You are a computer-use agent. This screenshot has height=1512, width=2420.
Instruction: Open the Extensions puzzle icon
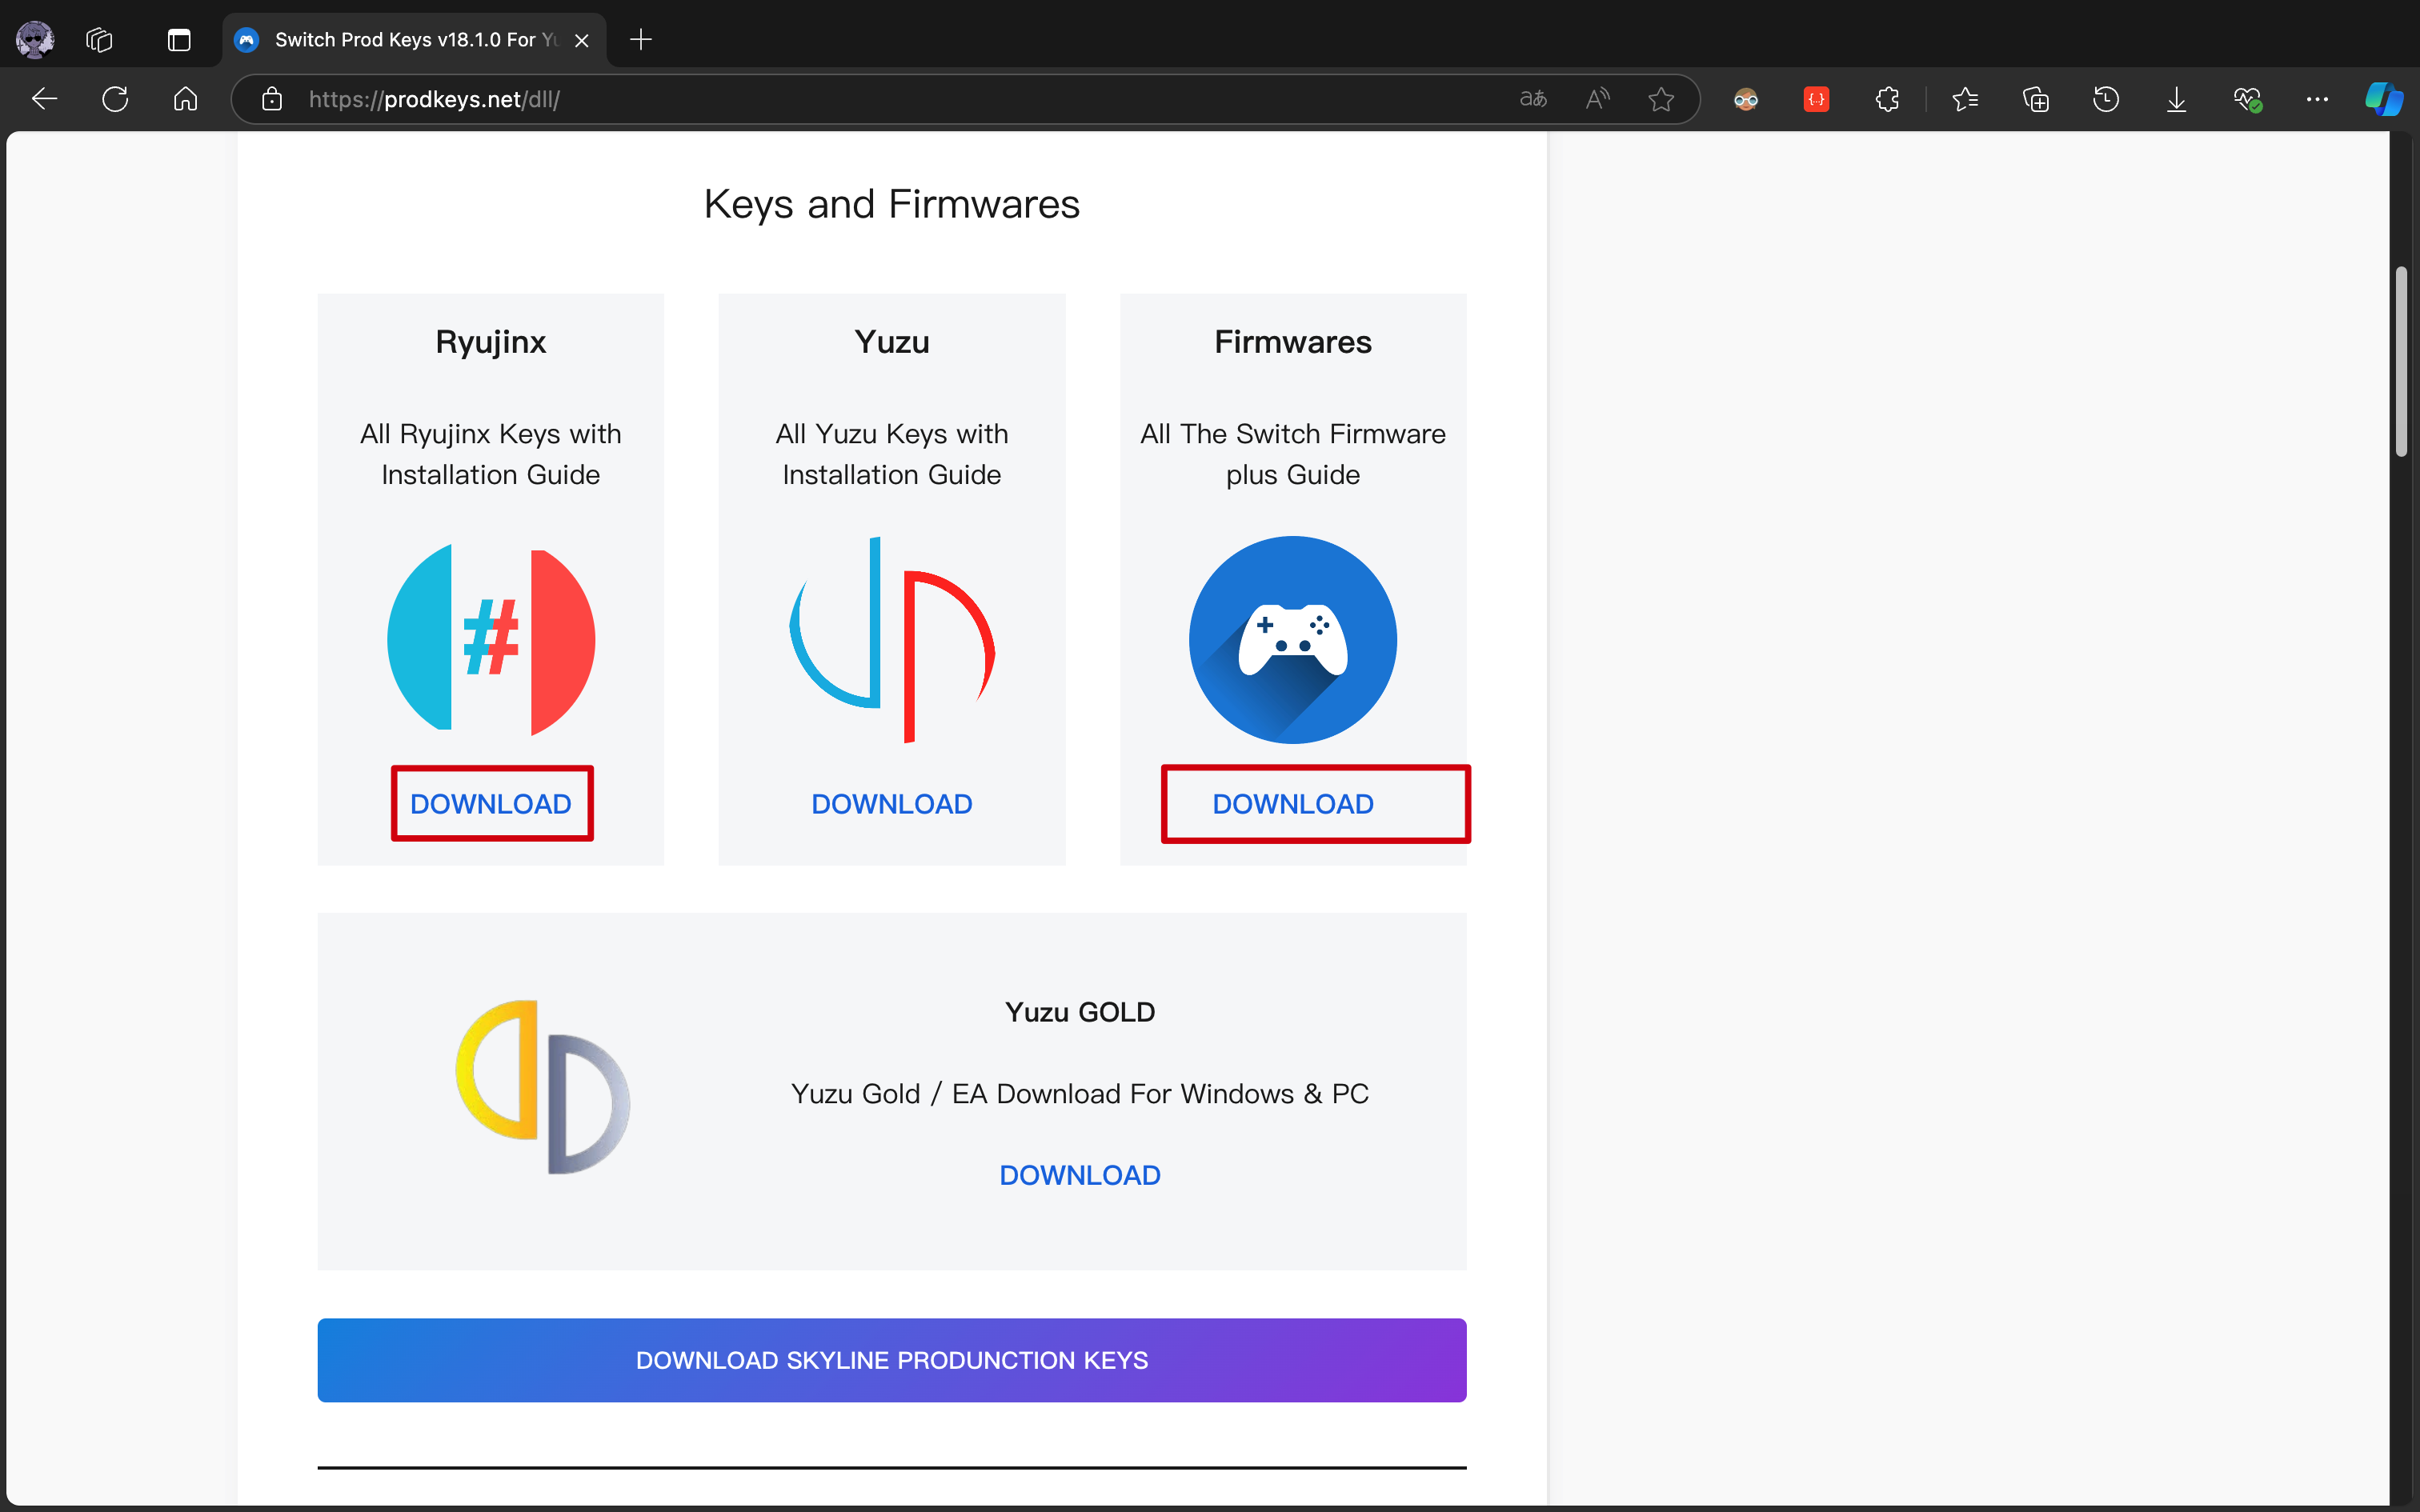pyautogui.click(x=1887, y=99)
